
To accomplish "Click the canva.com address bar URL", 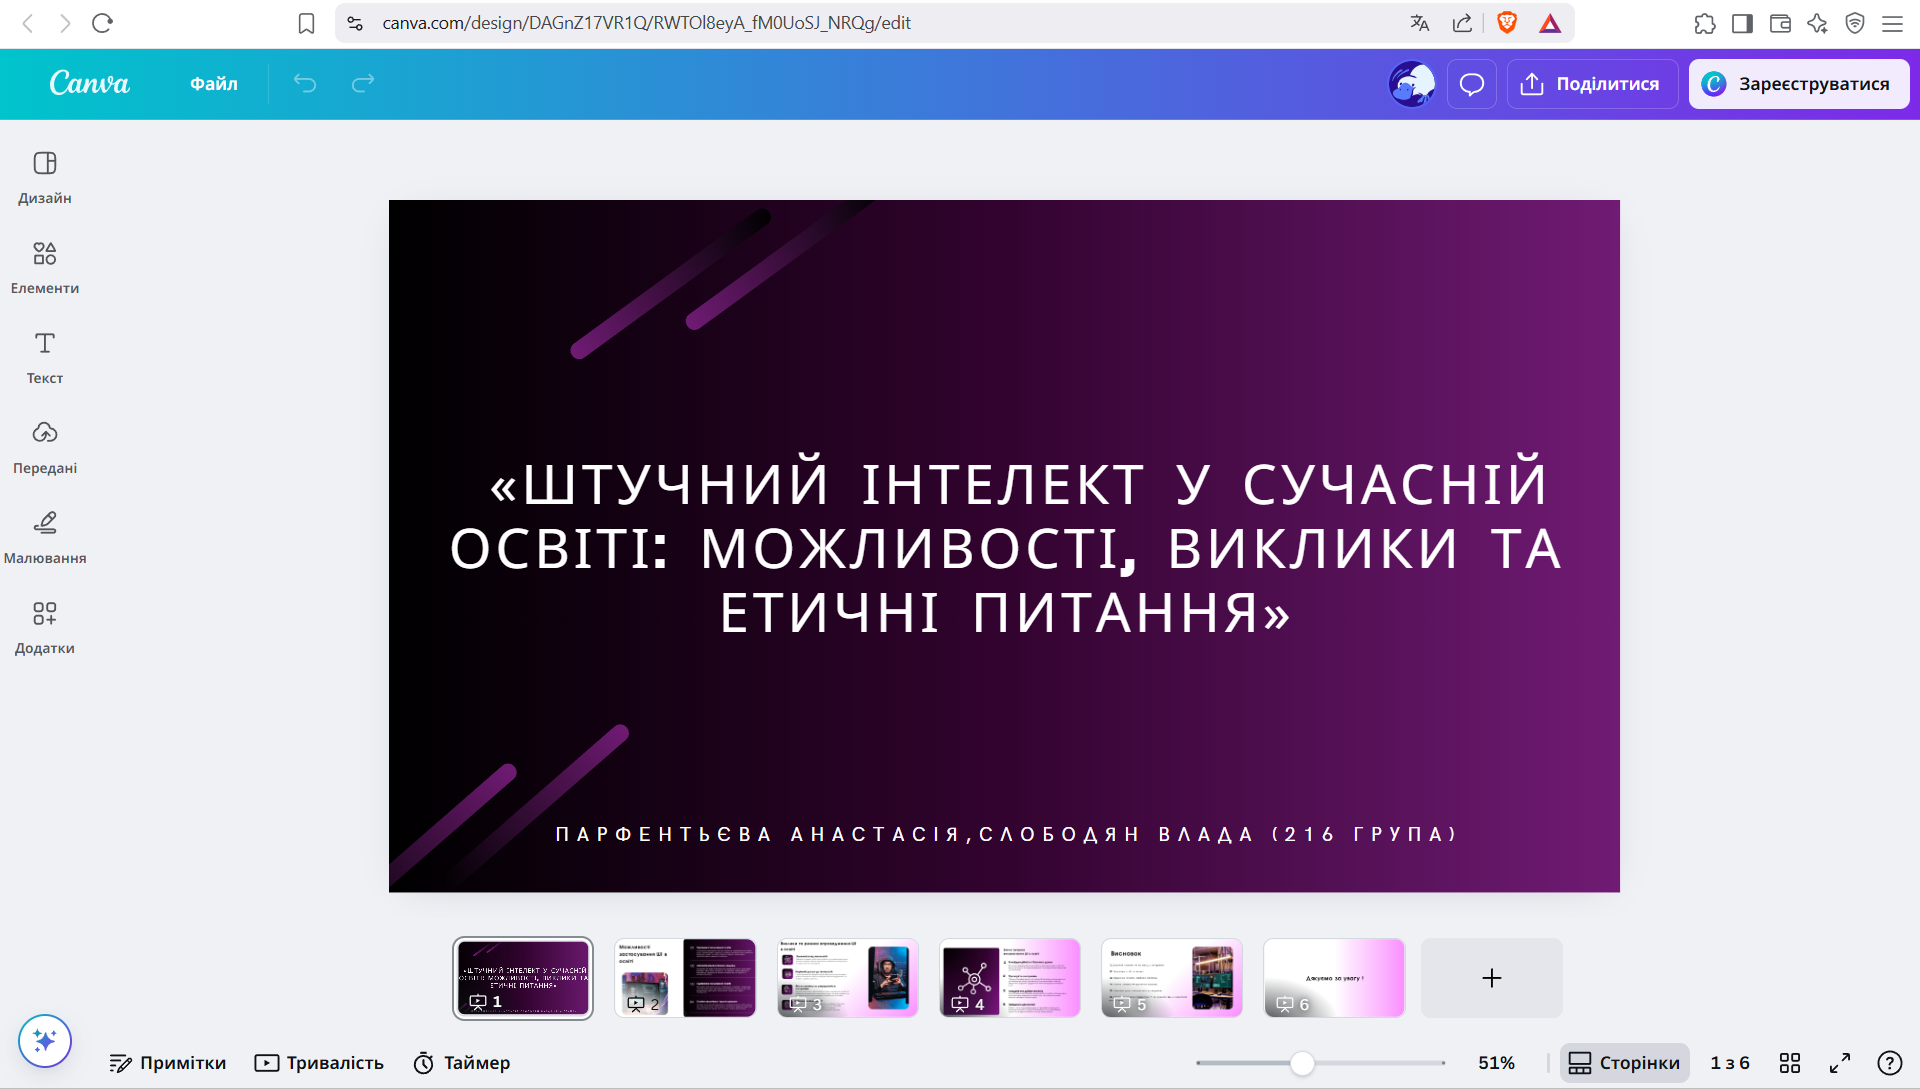I will click(646, 23).
